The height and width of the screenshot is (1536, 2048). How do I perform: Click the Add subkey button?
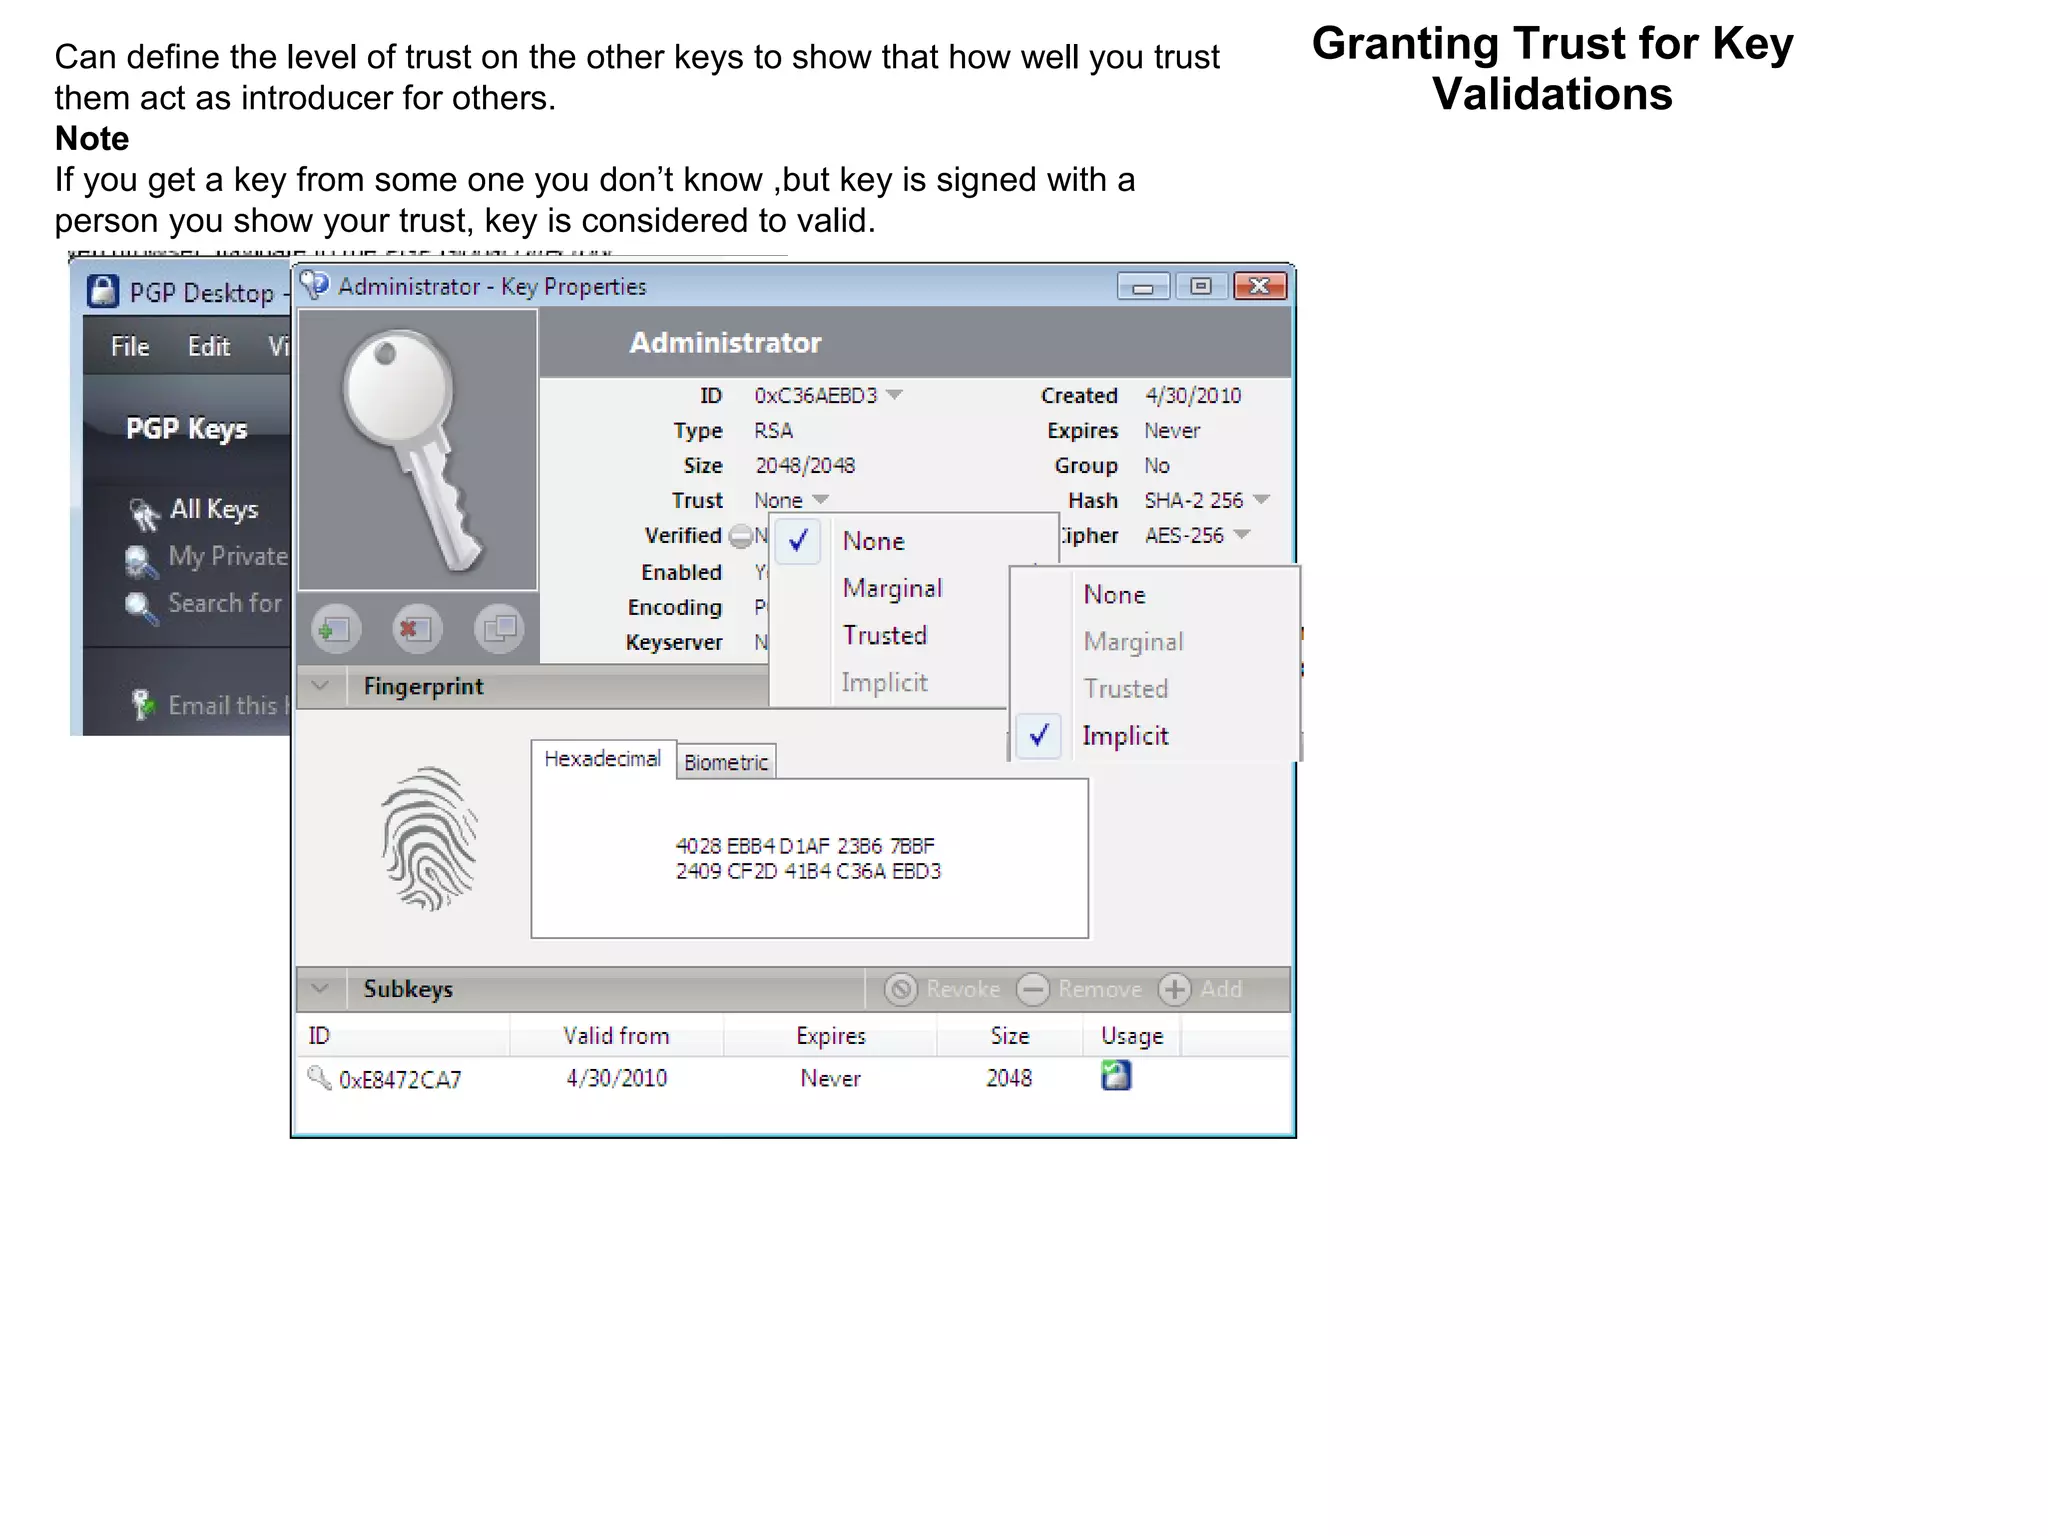(x=1201, y=989)
